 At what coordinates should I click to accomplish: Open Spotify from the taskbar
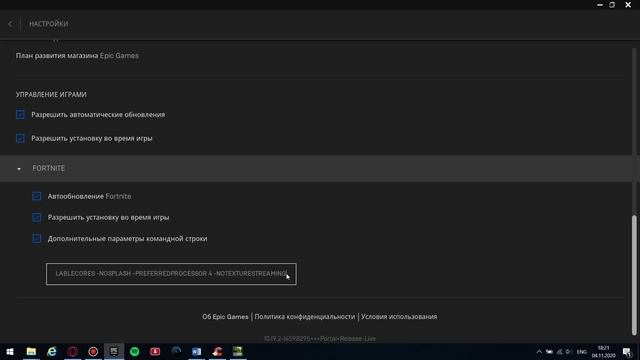(x=135, y=351)
